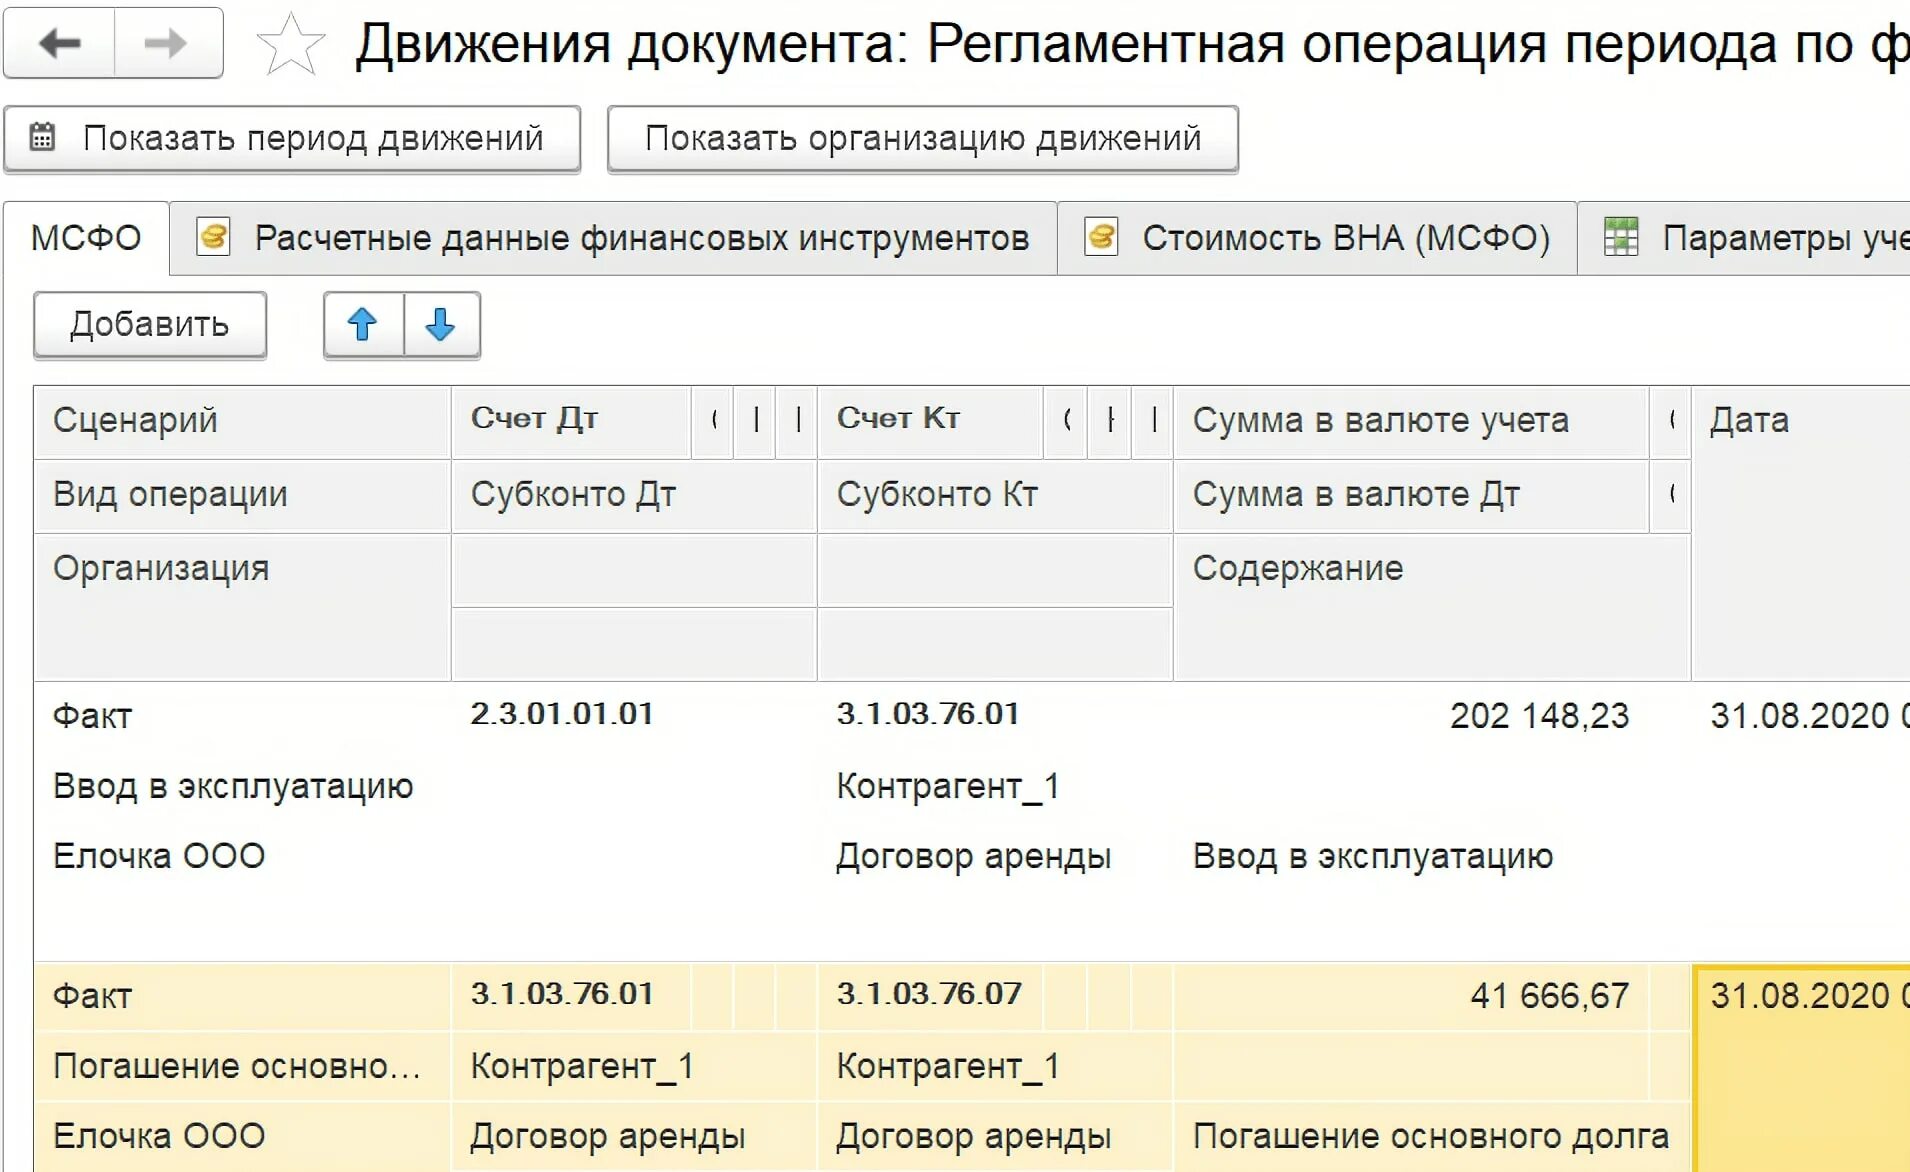This screenshot has height=1172, width=1910.
Task: Click the Субконто Дт header
Action: (634, 495)
